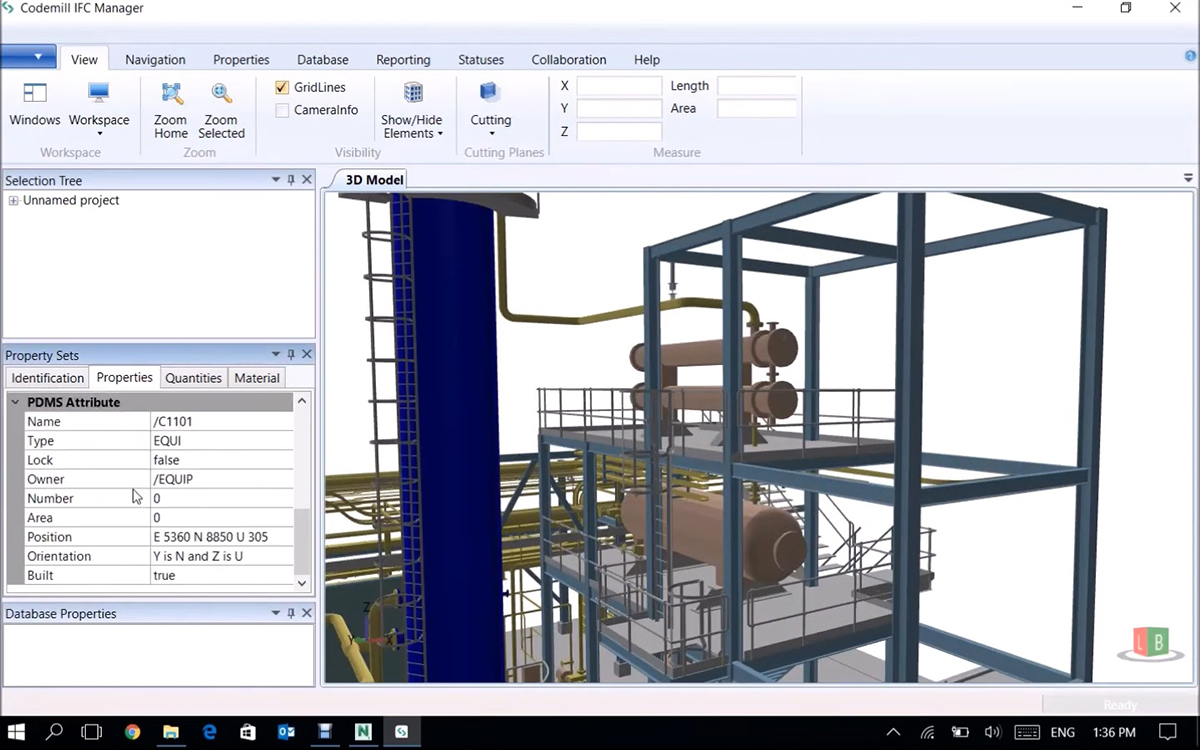The image size is (1200, 750).
Task: Open Selection Tree panel options dropdown
Action: click(276, 180)
